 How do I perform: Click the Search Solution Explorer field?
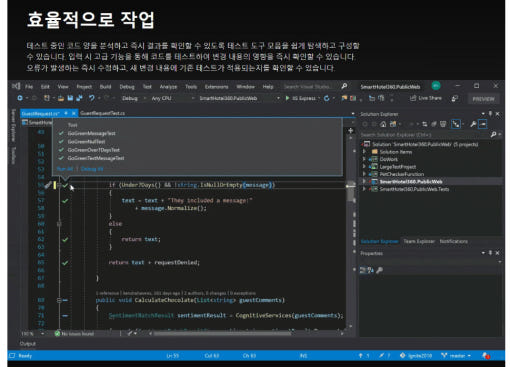click(425, 135)
